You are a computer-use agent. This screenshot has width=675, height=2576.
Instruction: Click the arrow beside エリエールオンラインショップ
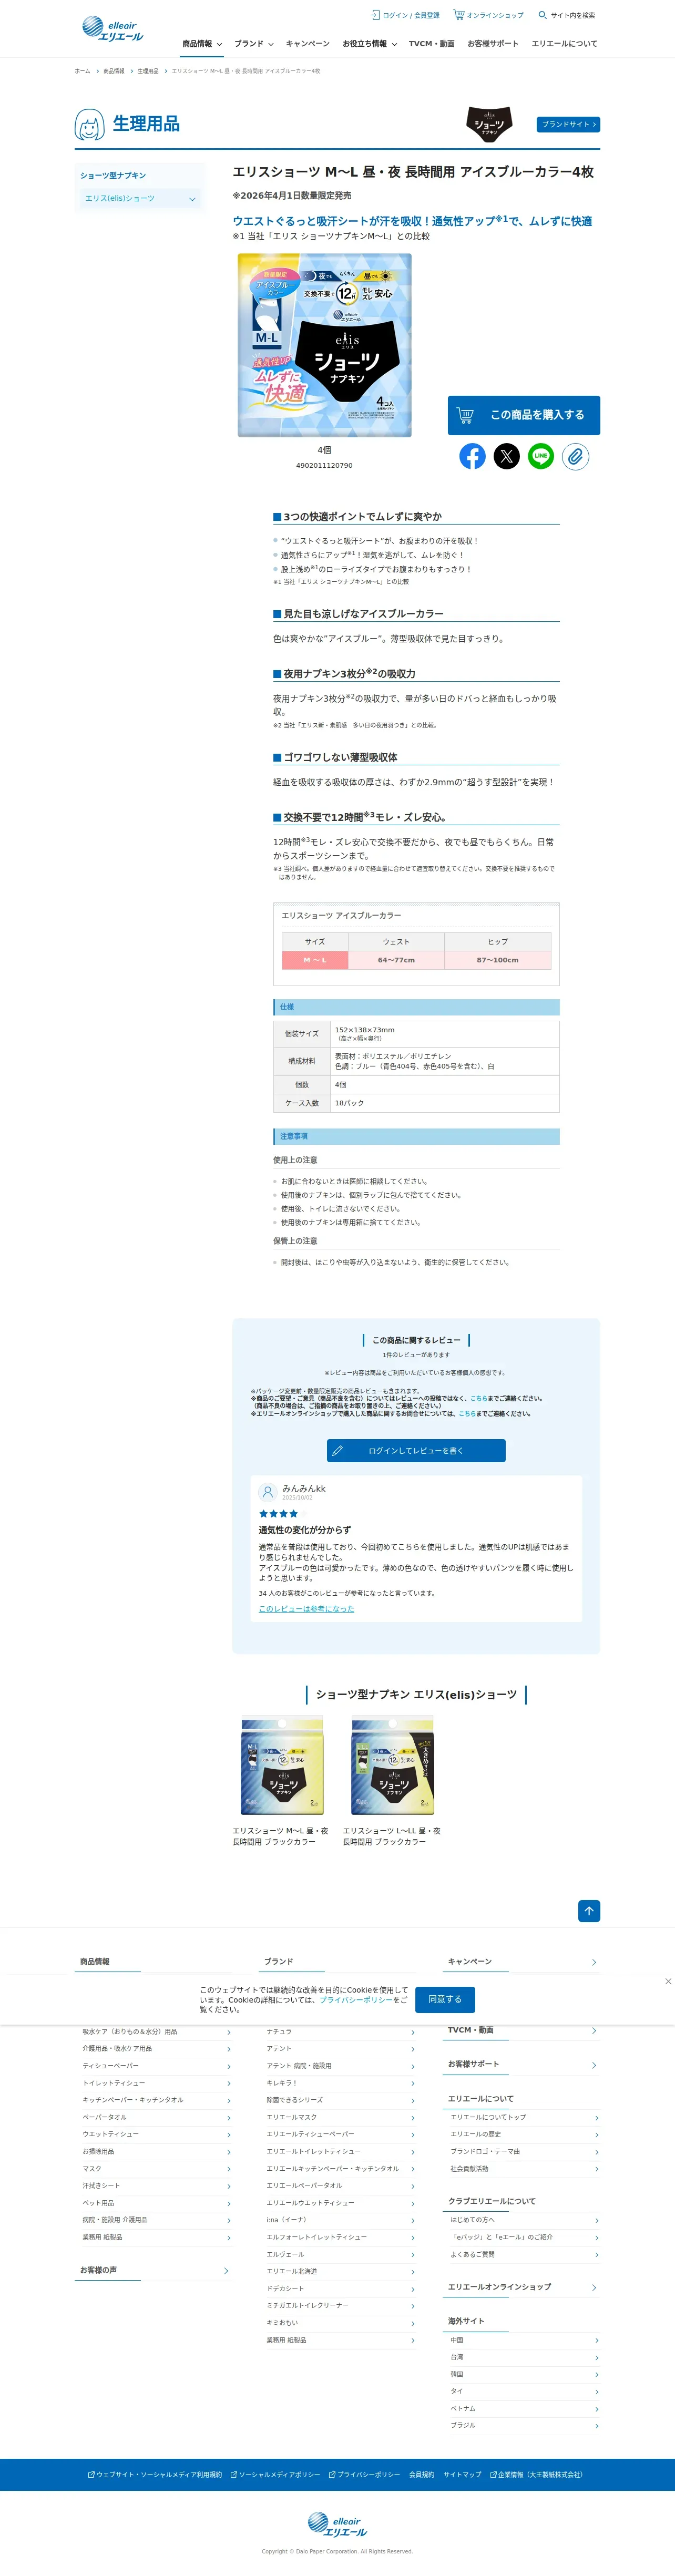(x=594, y=2287)
